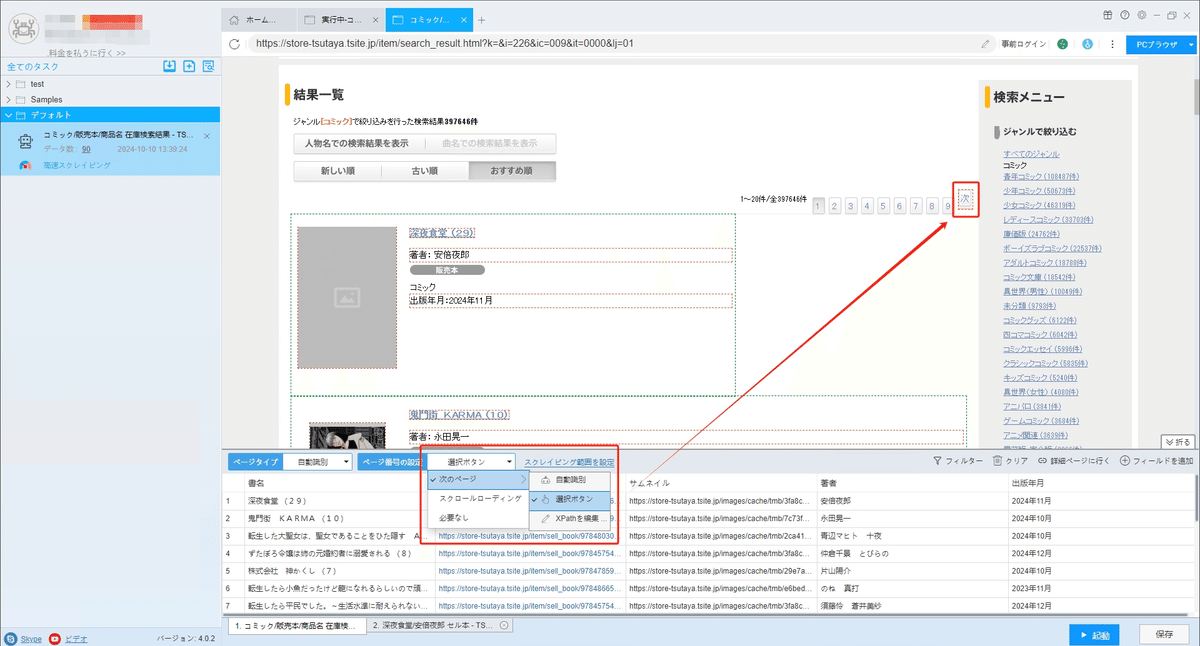Click the 保存 save button
Viewport: 1200px width, 646px height.
click(1164, 634)
